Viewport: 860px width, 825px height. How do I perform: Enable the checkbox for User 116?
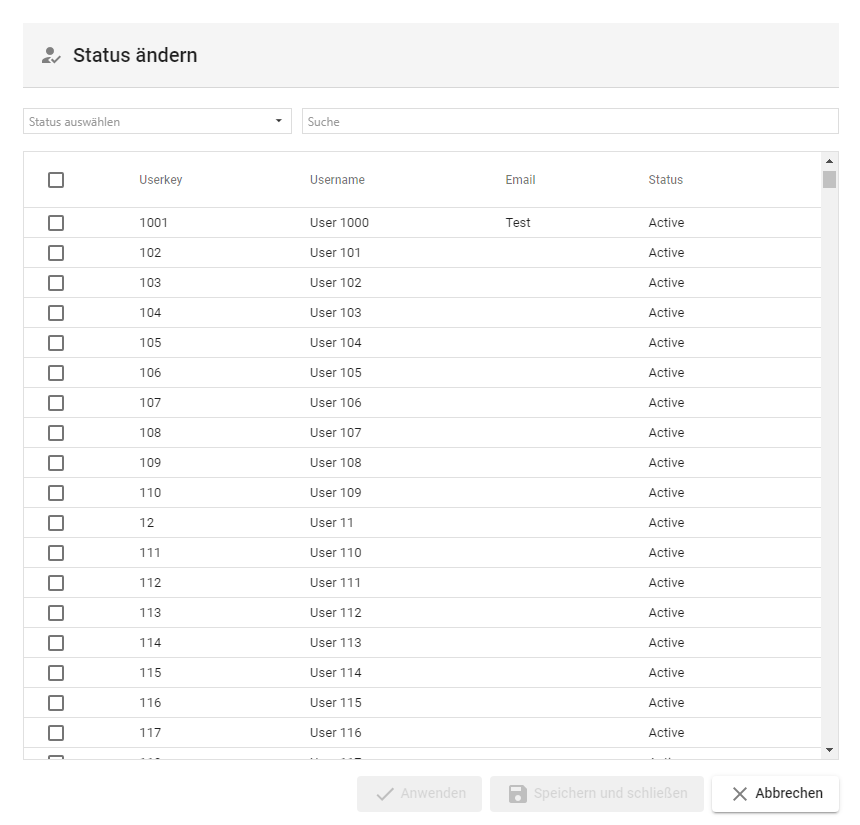tap(56, 733)
